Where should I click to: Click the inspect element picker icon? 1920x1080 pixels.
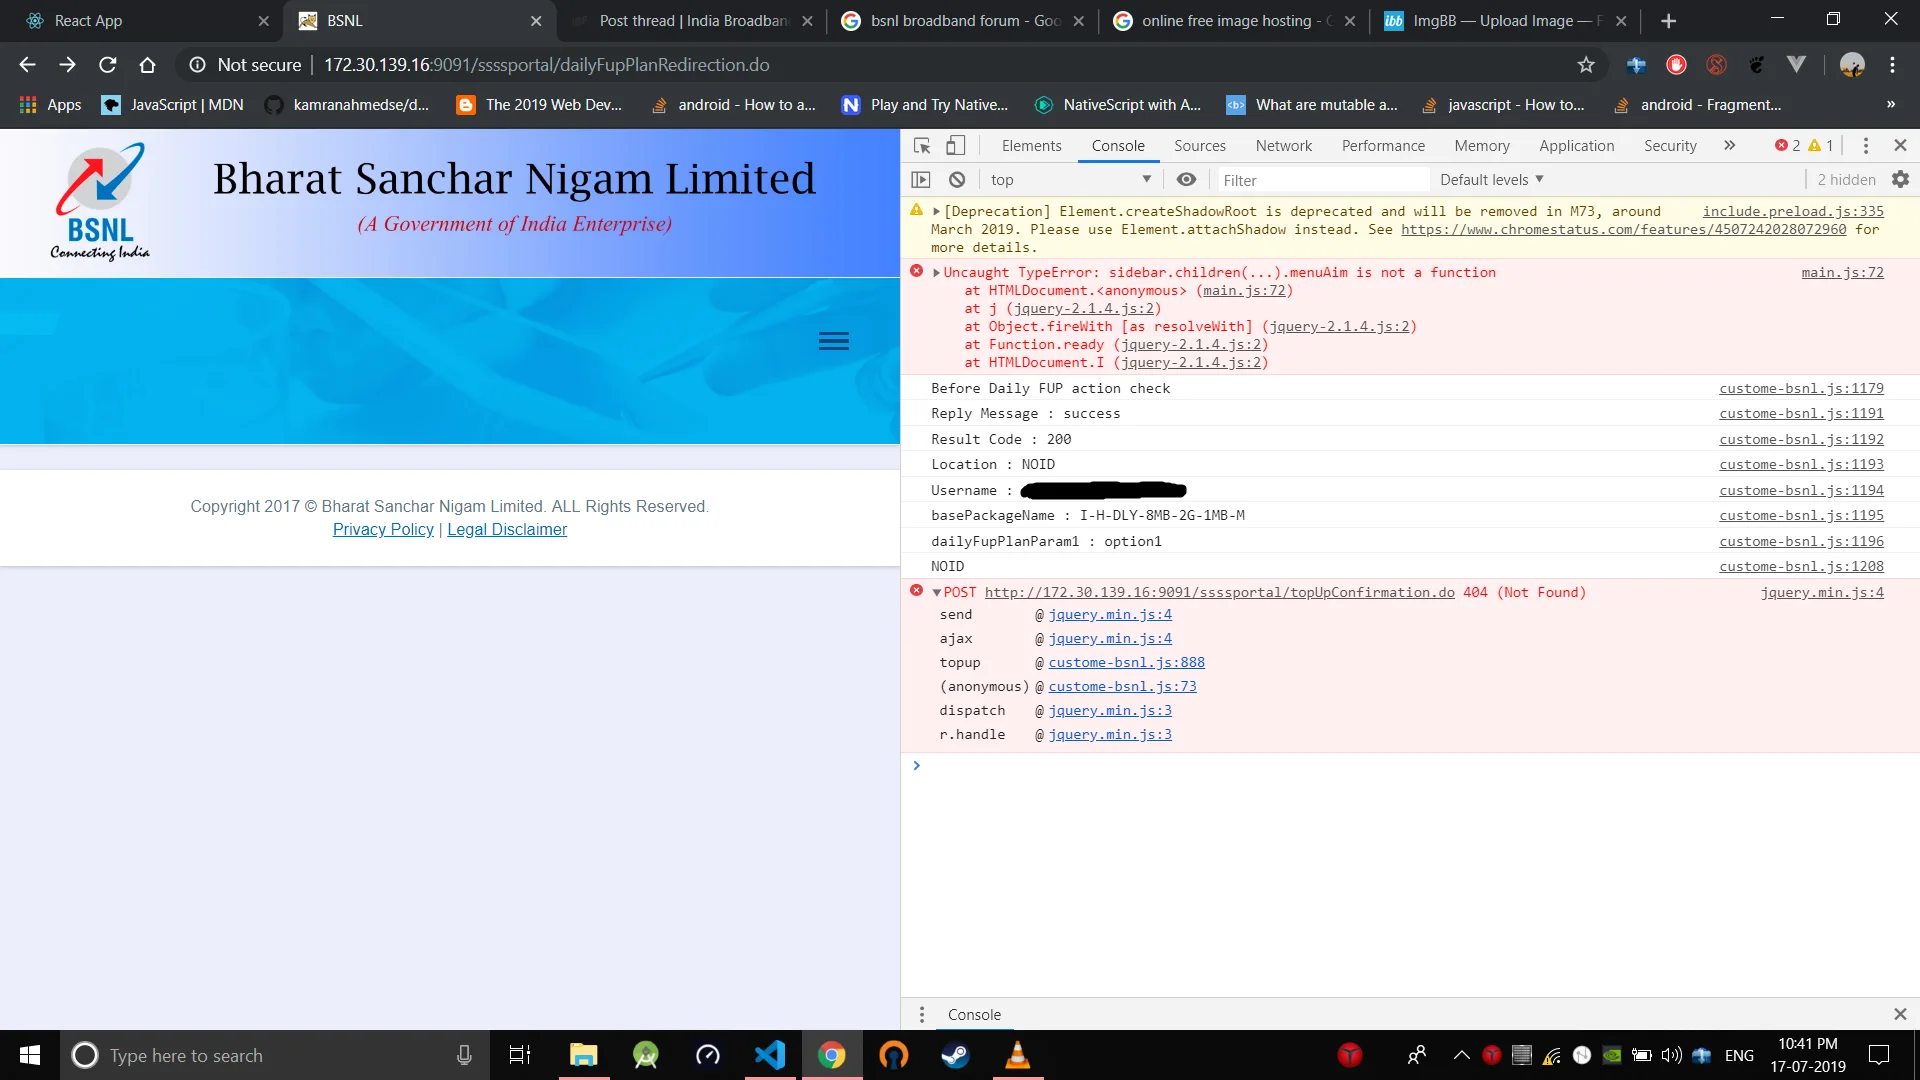point(922,146)
